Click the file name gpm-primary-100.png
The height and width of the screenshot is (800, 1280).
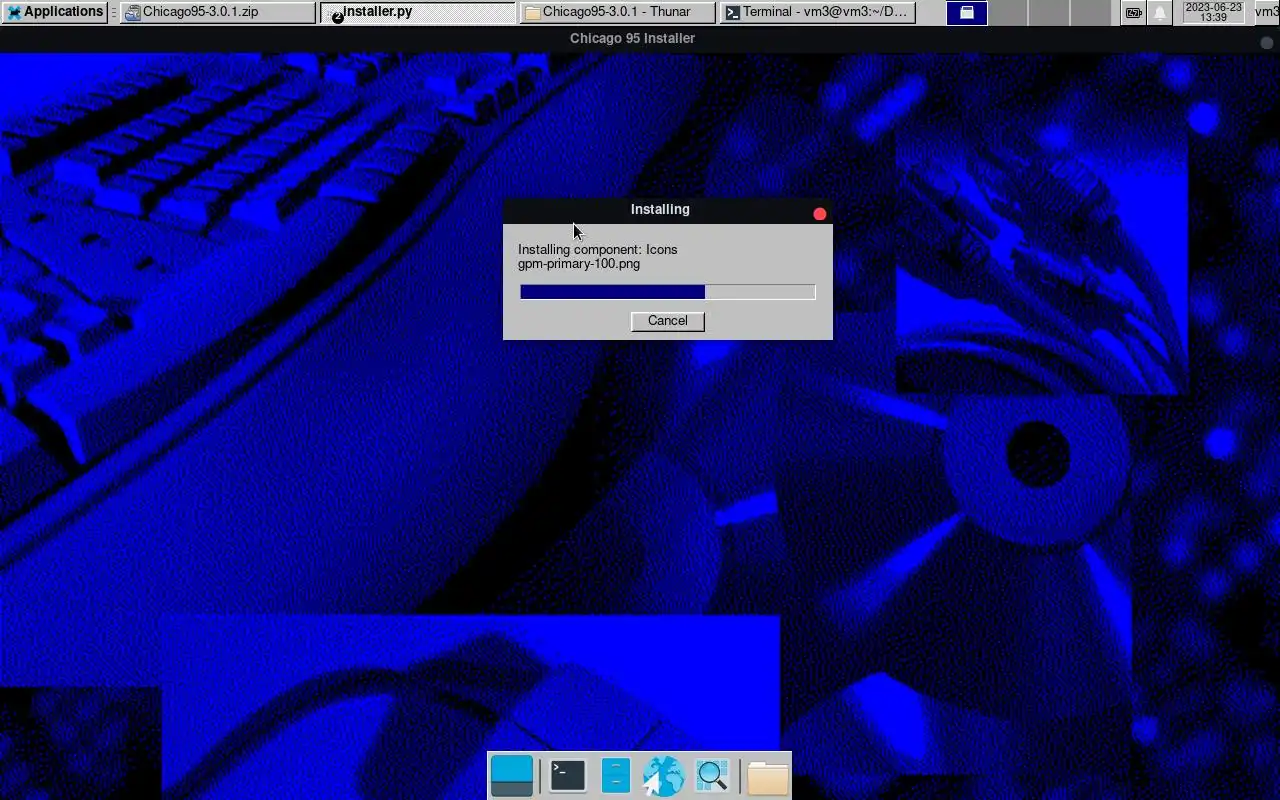point(579,264)
